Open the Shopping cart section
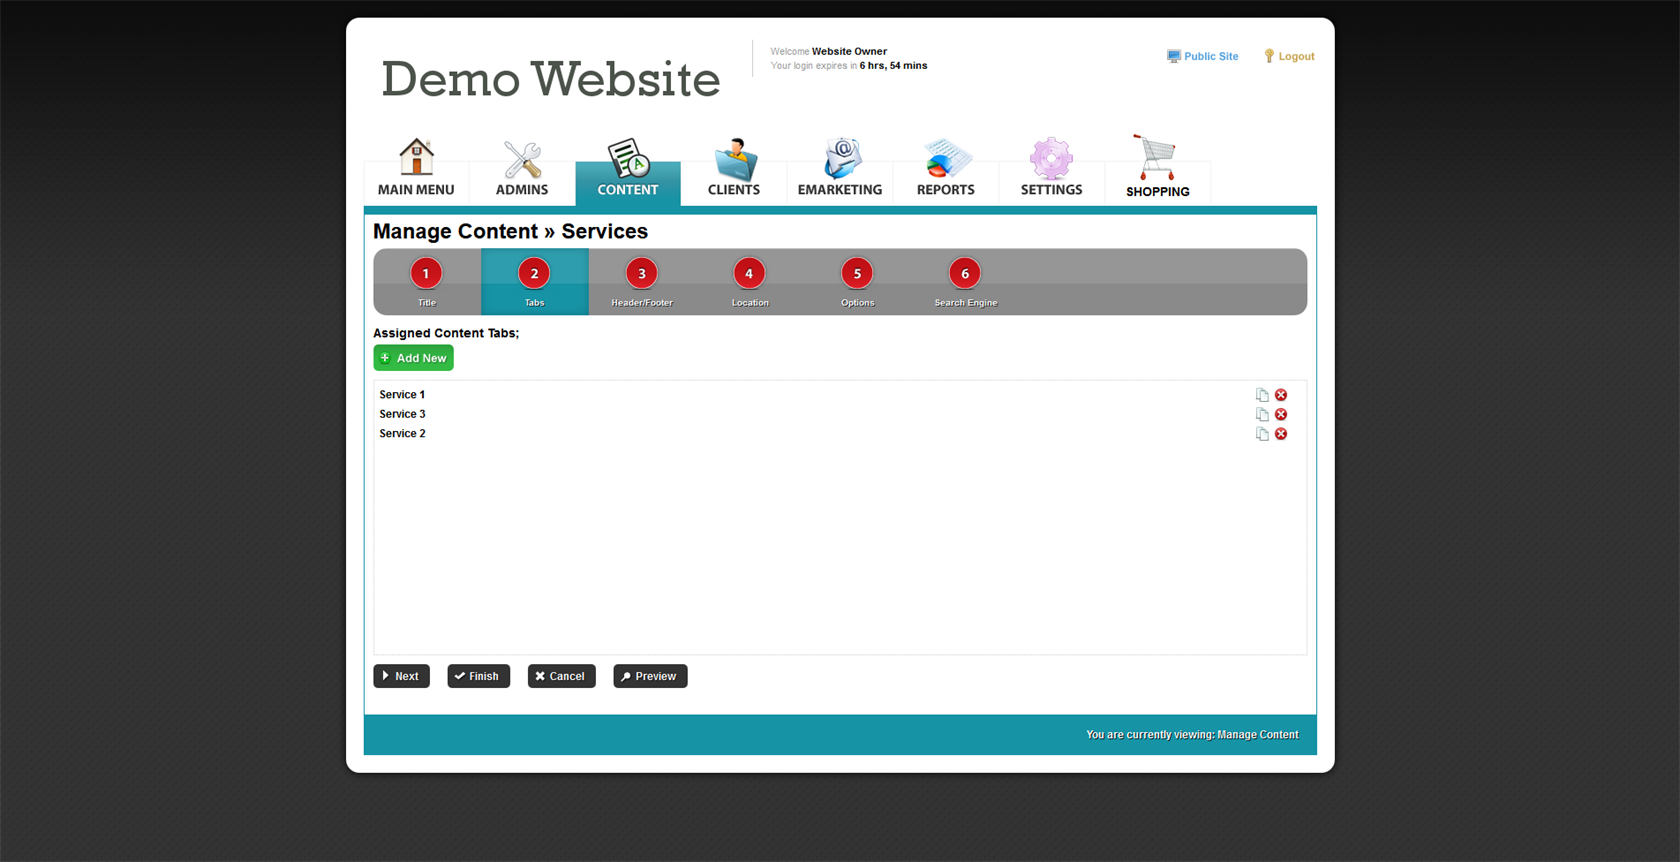Screen dimensions: 1680x862 [x=1157, y=168]
